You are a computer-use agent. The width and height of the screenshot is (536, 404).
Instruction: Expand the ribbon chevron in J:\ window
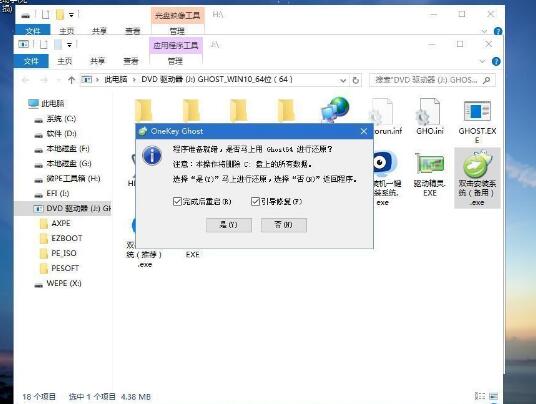tap(482, 62)
